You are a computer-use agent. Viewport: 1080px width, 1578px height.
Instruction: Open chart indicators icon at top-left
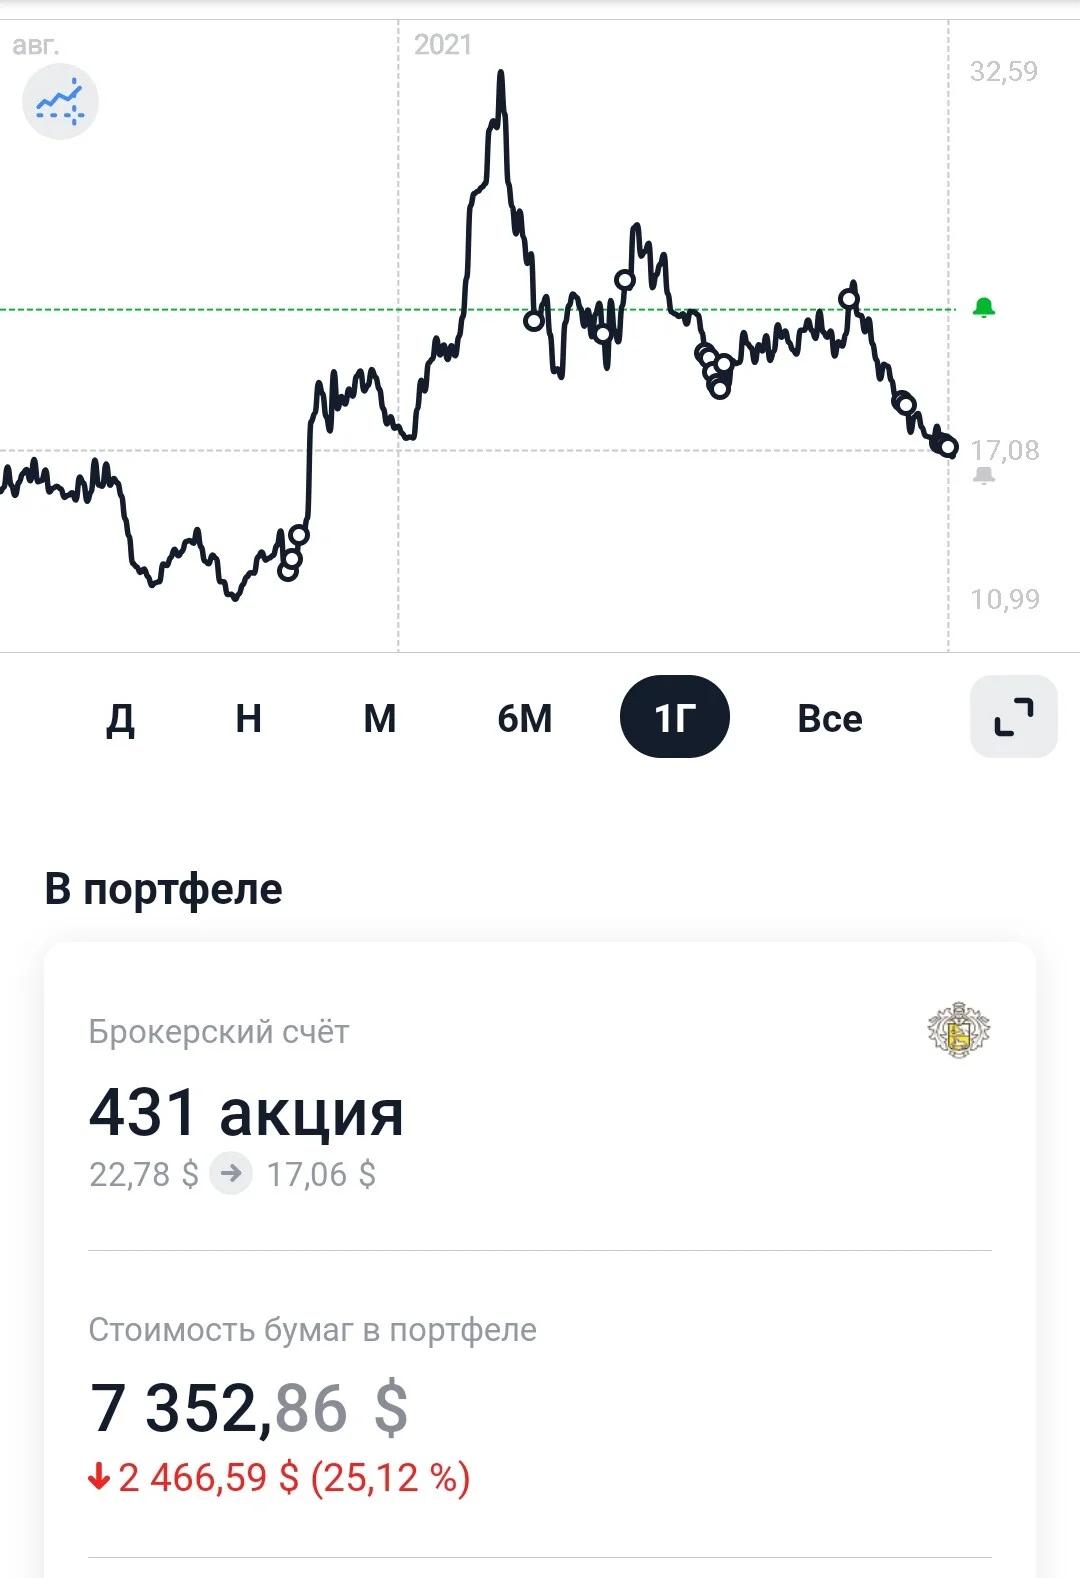pos(60,102)
